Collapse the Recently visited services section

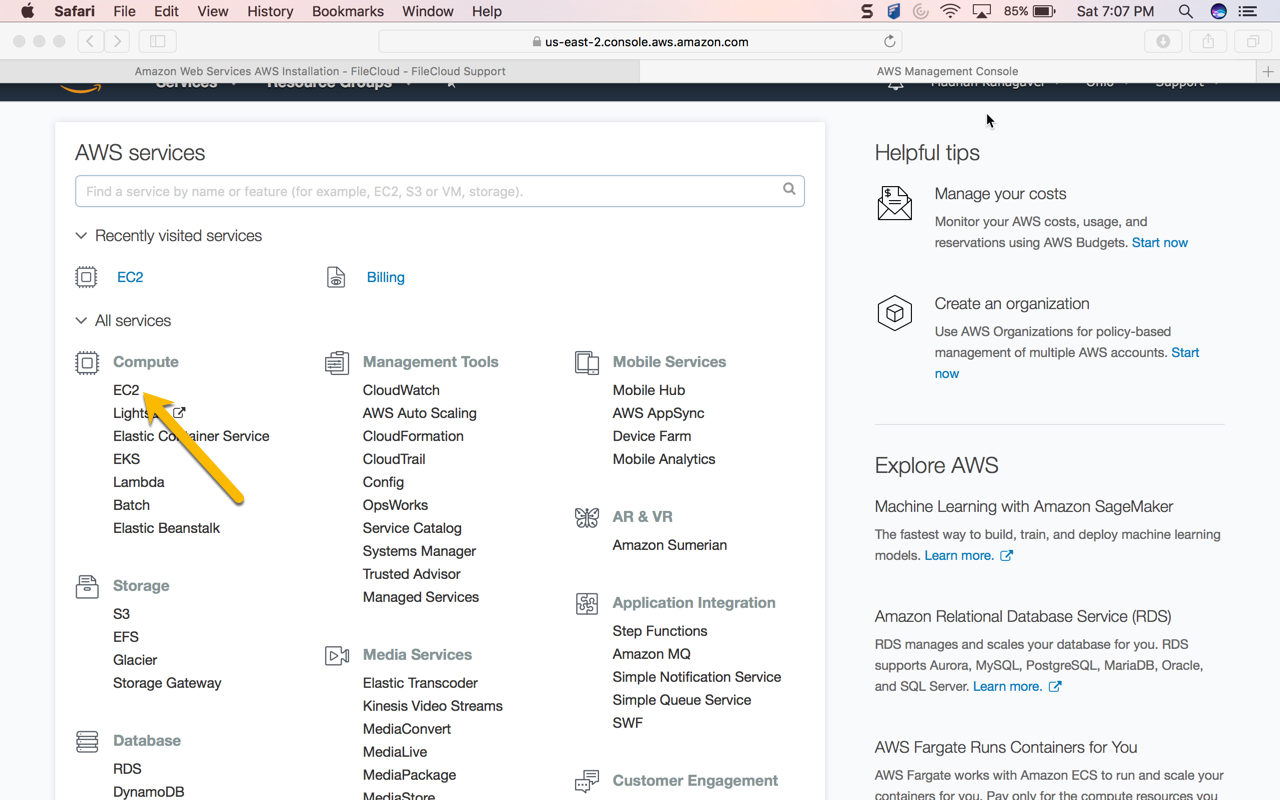[x=81, y=235]
